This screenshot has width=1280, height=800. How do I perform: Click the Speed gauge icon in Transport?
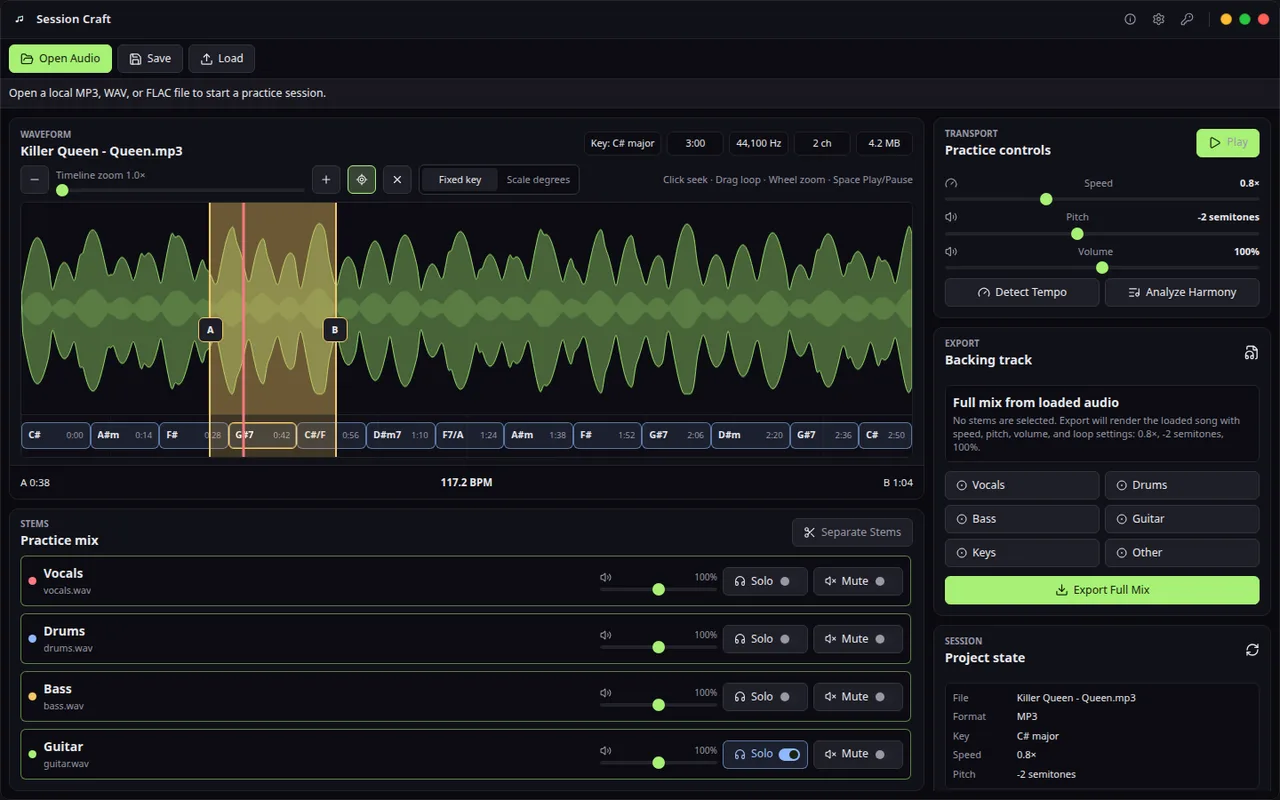pos(951,183)
